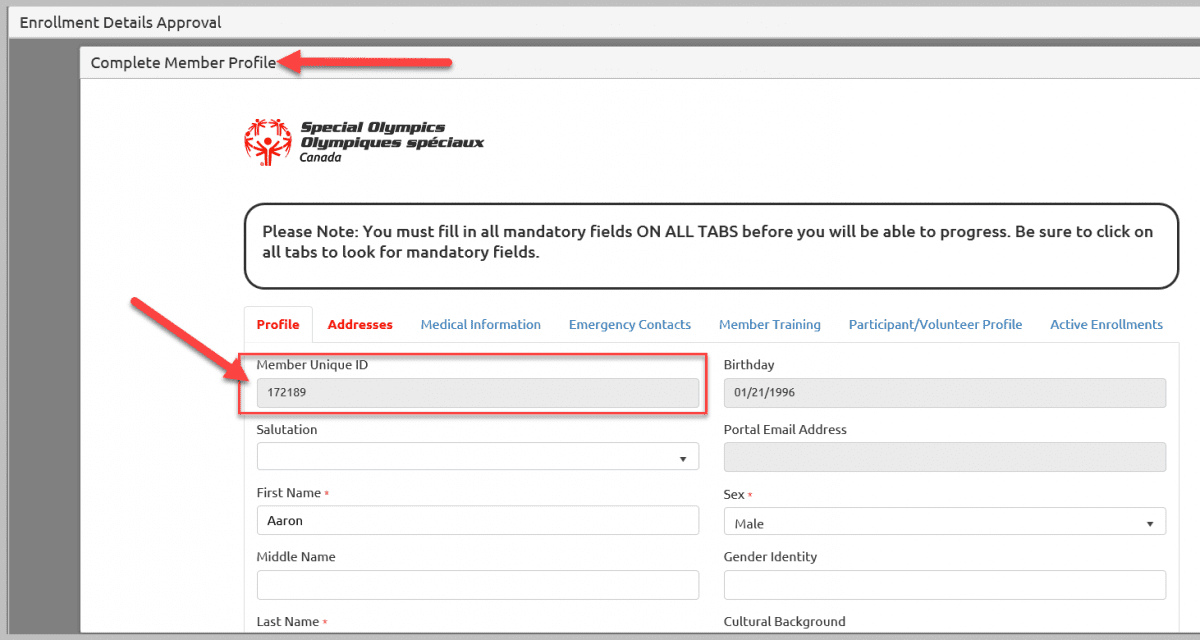The image size is (1200, 640).
Task: Click the Gender Identity text box
Action: coord(944,585)
